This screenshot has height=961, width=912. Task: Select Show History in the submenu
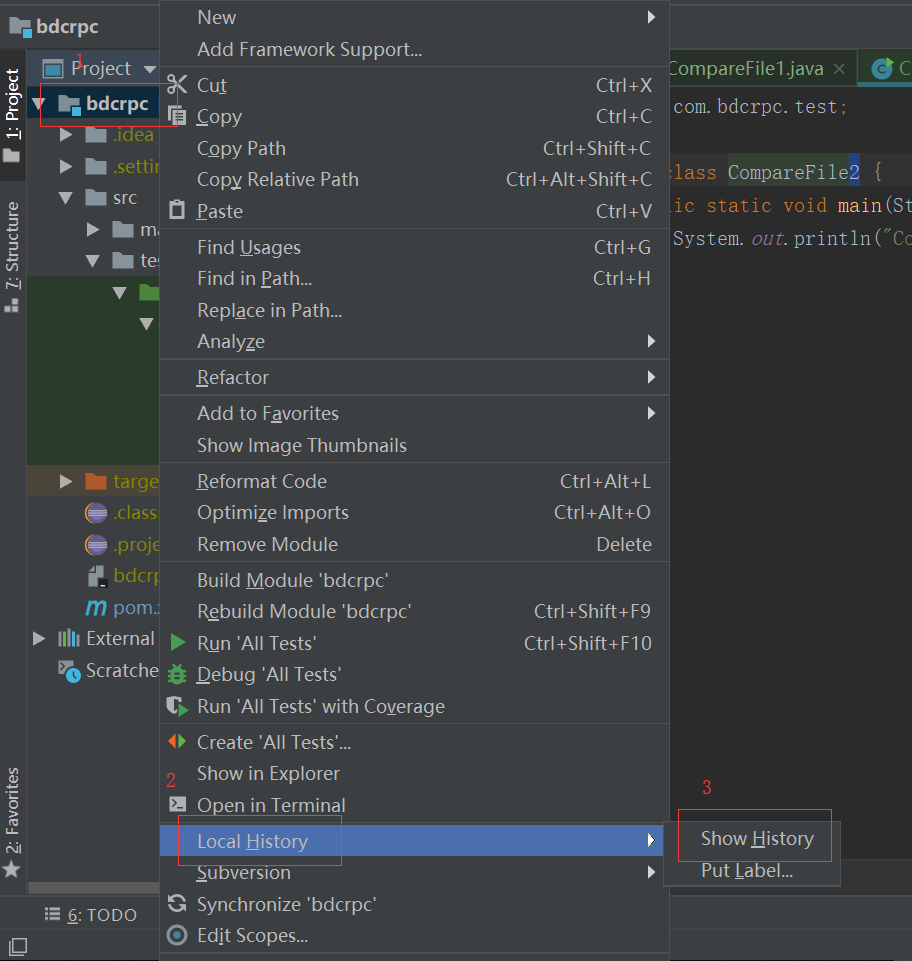coord(756,838)
